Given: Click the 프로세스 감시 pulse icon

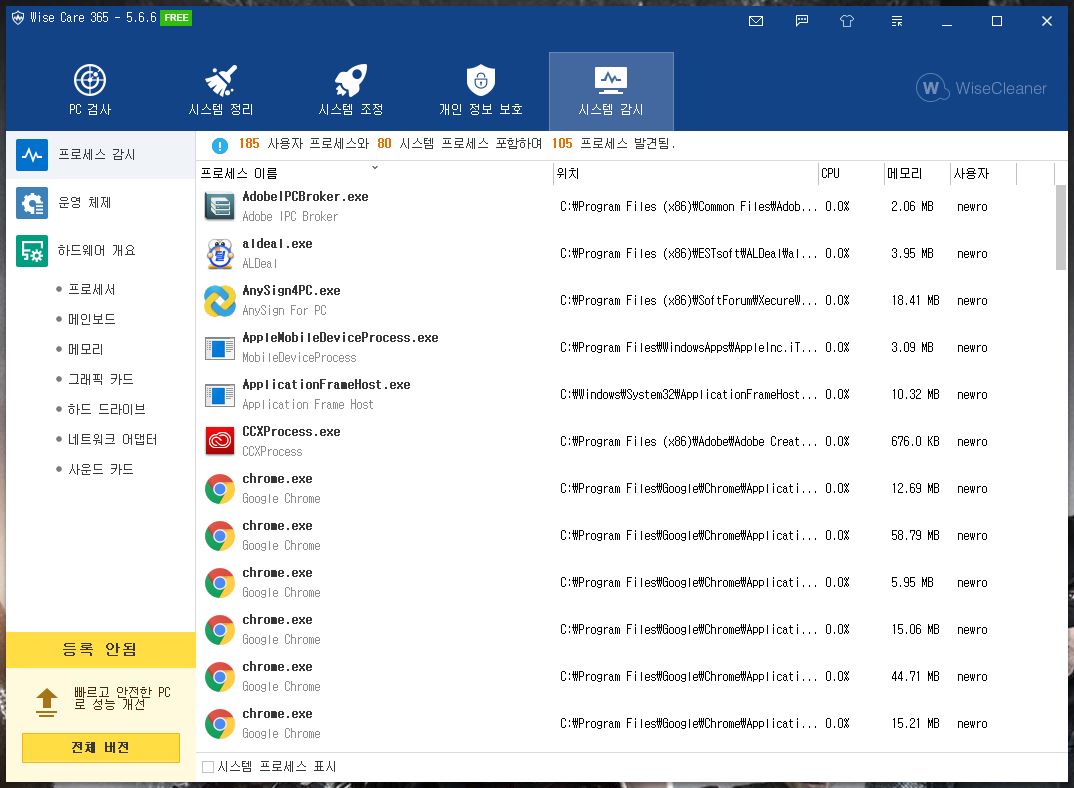Looking at the screenshot, I should tap(32, 155).
